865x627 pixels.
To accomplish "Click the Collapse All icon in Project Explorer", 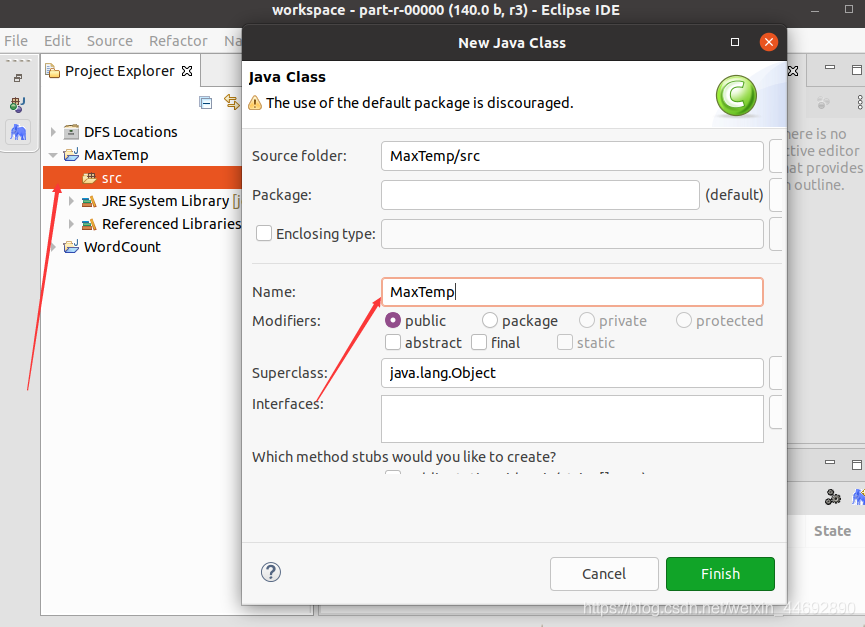I will click(x=206, y=103).
